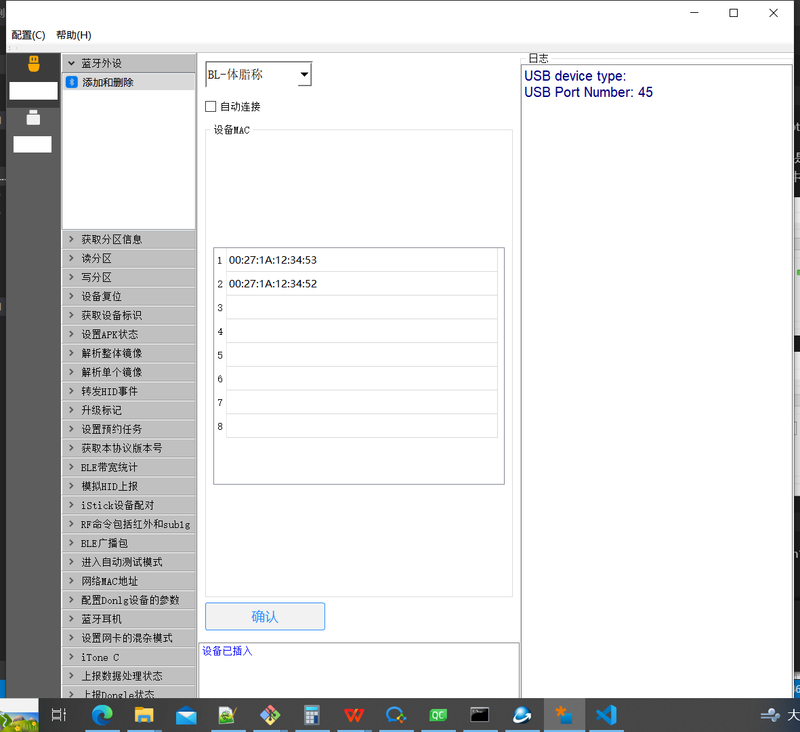The image size is (800, 732).
Task: Click the white field under the dongle icon
Action: point(32,144)
